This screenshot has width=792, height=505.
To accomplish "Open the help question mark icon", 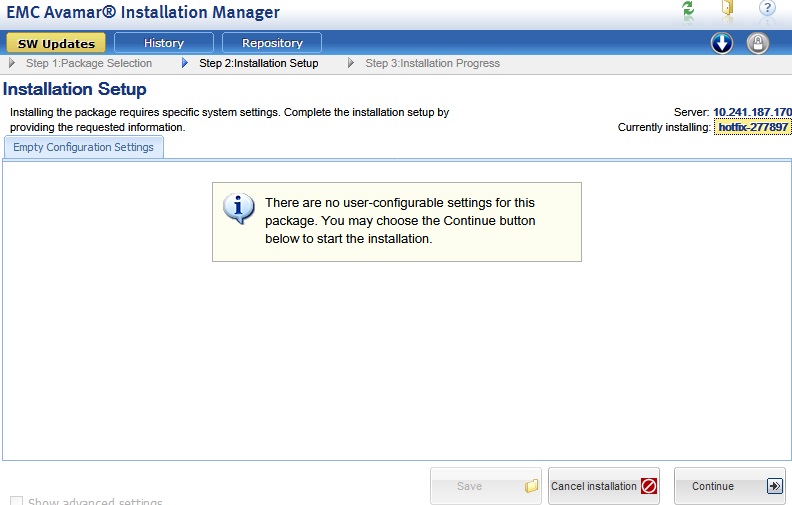I will click(767, 8).
